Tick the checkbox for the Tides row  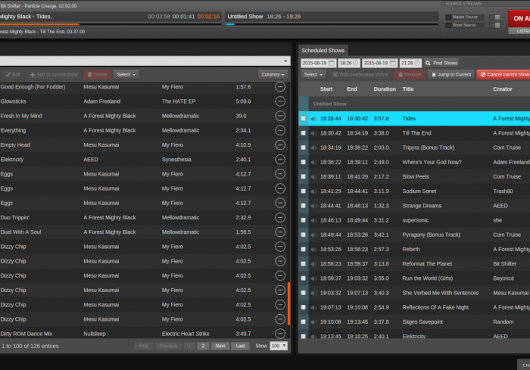click(x=303, y=119)
